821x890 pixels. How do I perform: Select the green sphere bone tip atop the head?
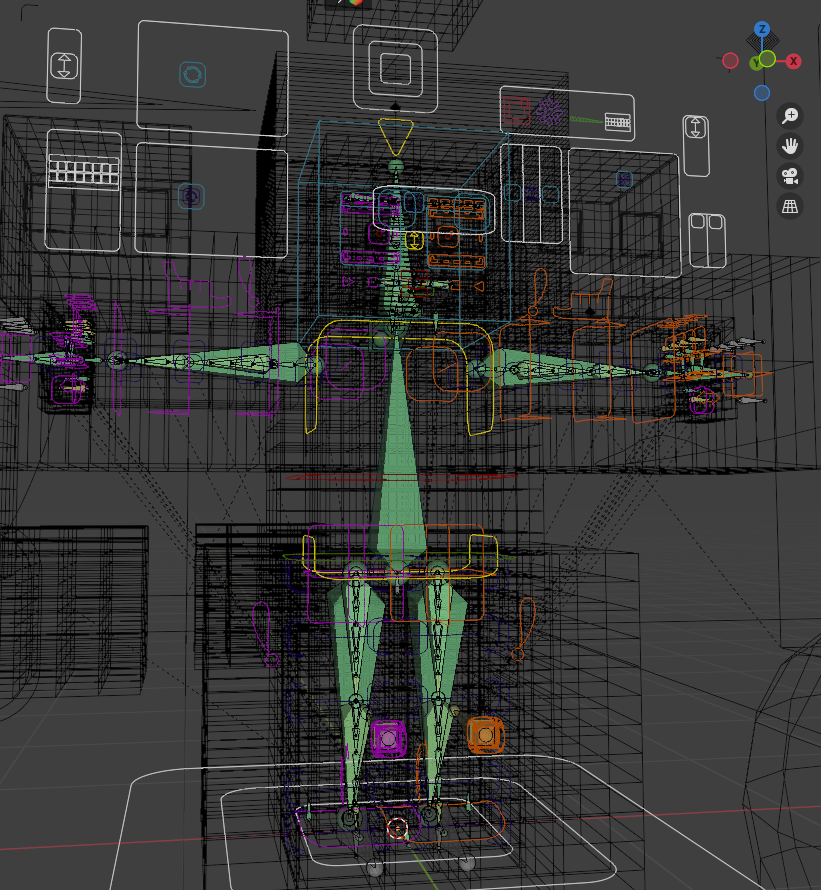tap(396, 167)
